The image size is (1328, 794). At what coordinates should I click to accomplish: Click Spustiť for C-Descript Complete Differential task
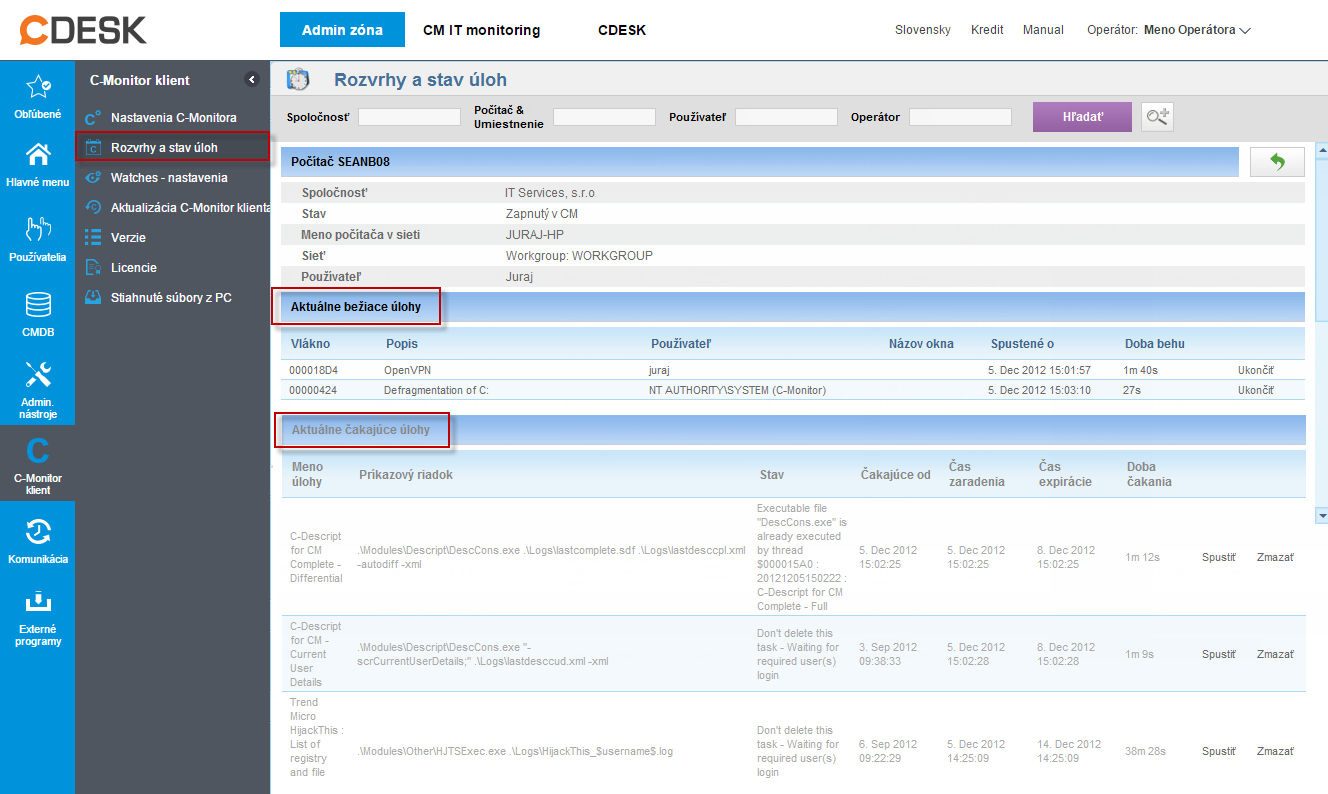tap(1219, 557)
